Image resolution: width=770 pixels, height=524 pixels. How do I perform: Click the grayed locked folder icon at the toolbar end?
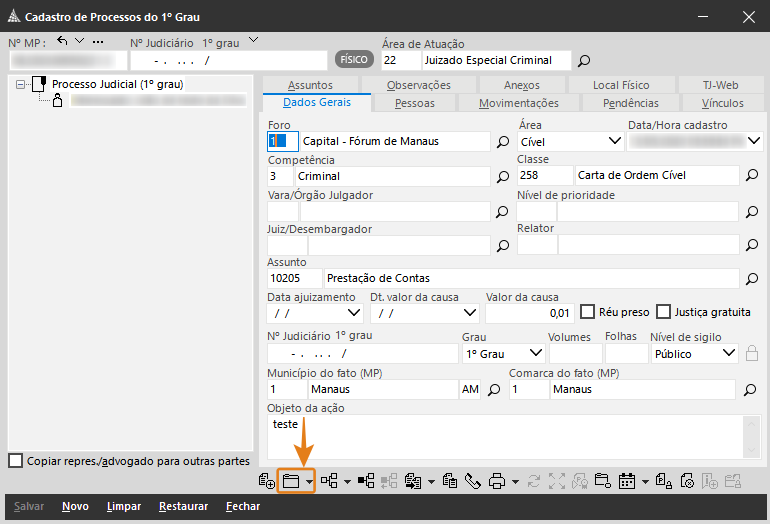[x=733, y=481]
